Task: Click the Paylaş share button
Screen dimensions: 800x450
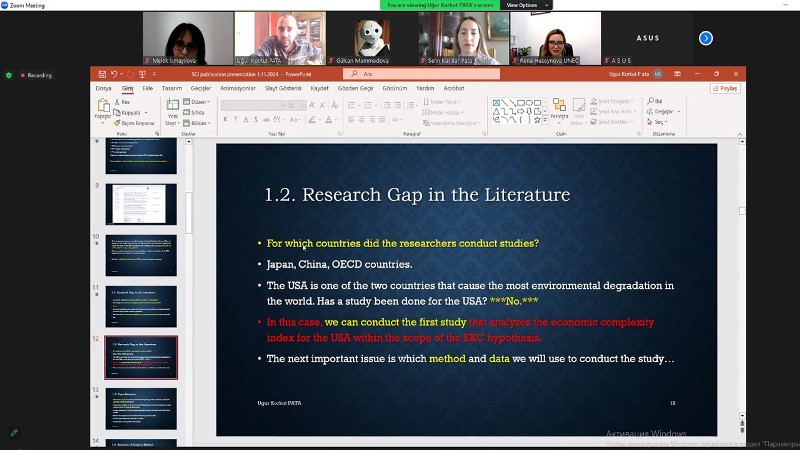Action: [725, 88]
